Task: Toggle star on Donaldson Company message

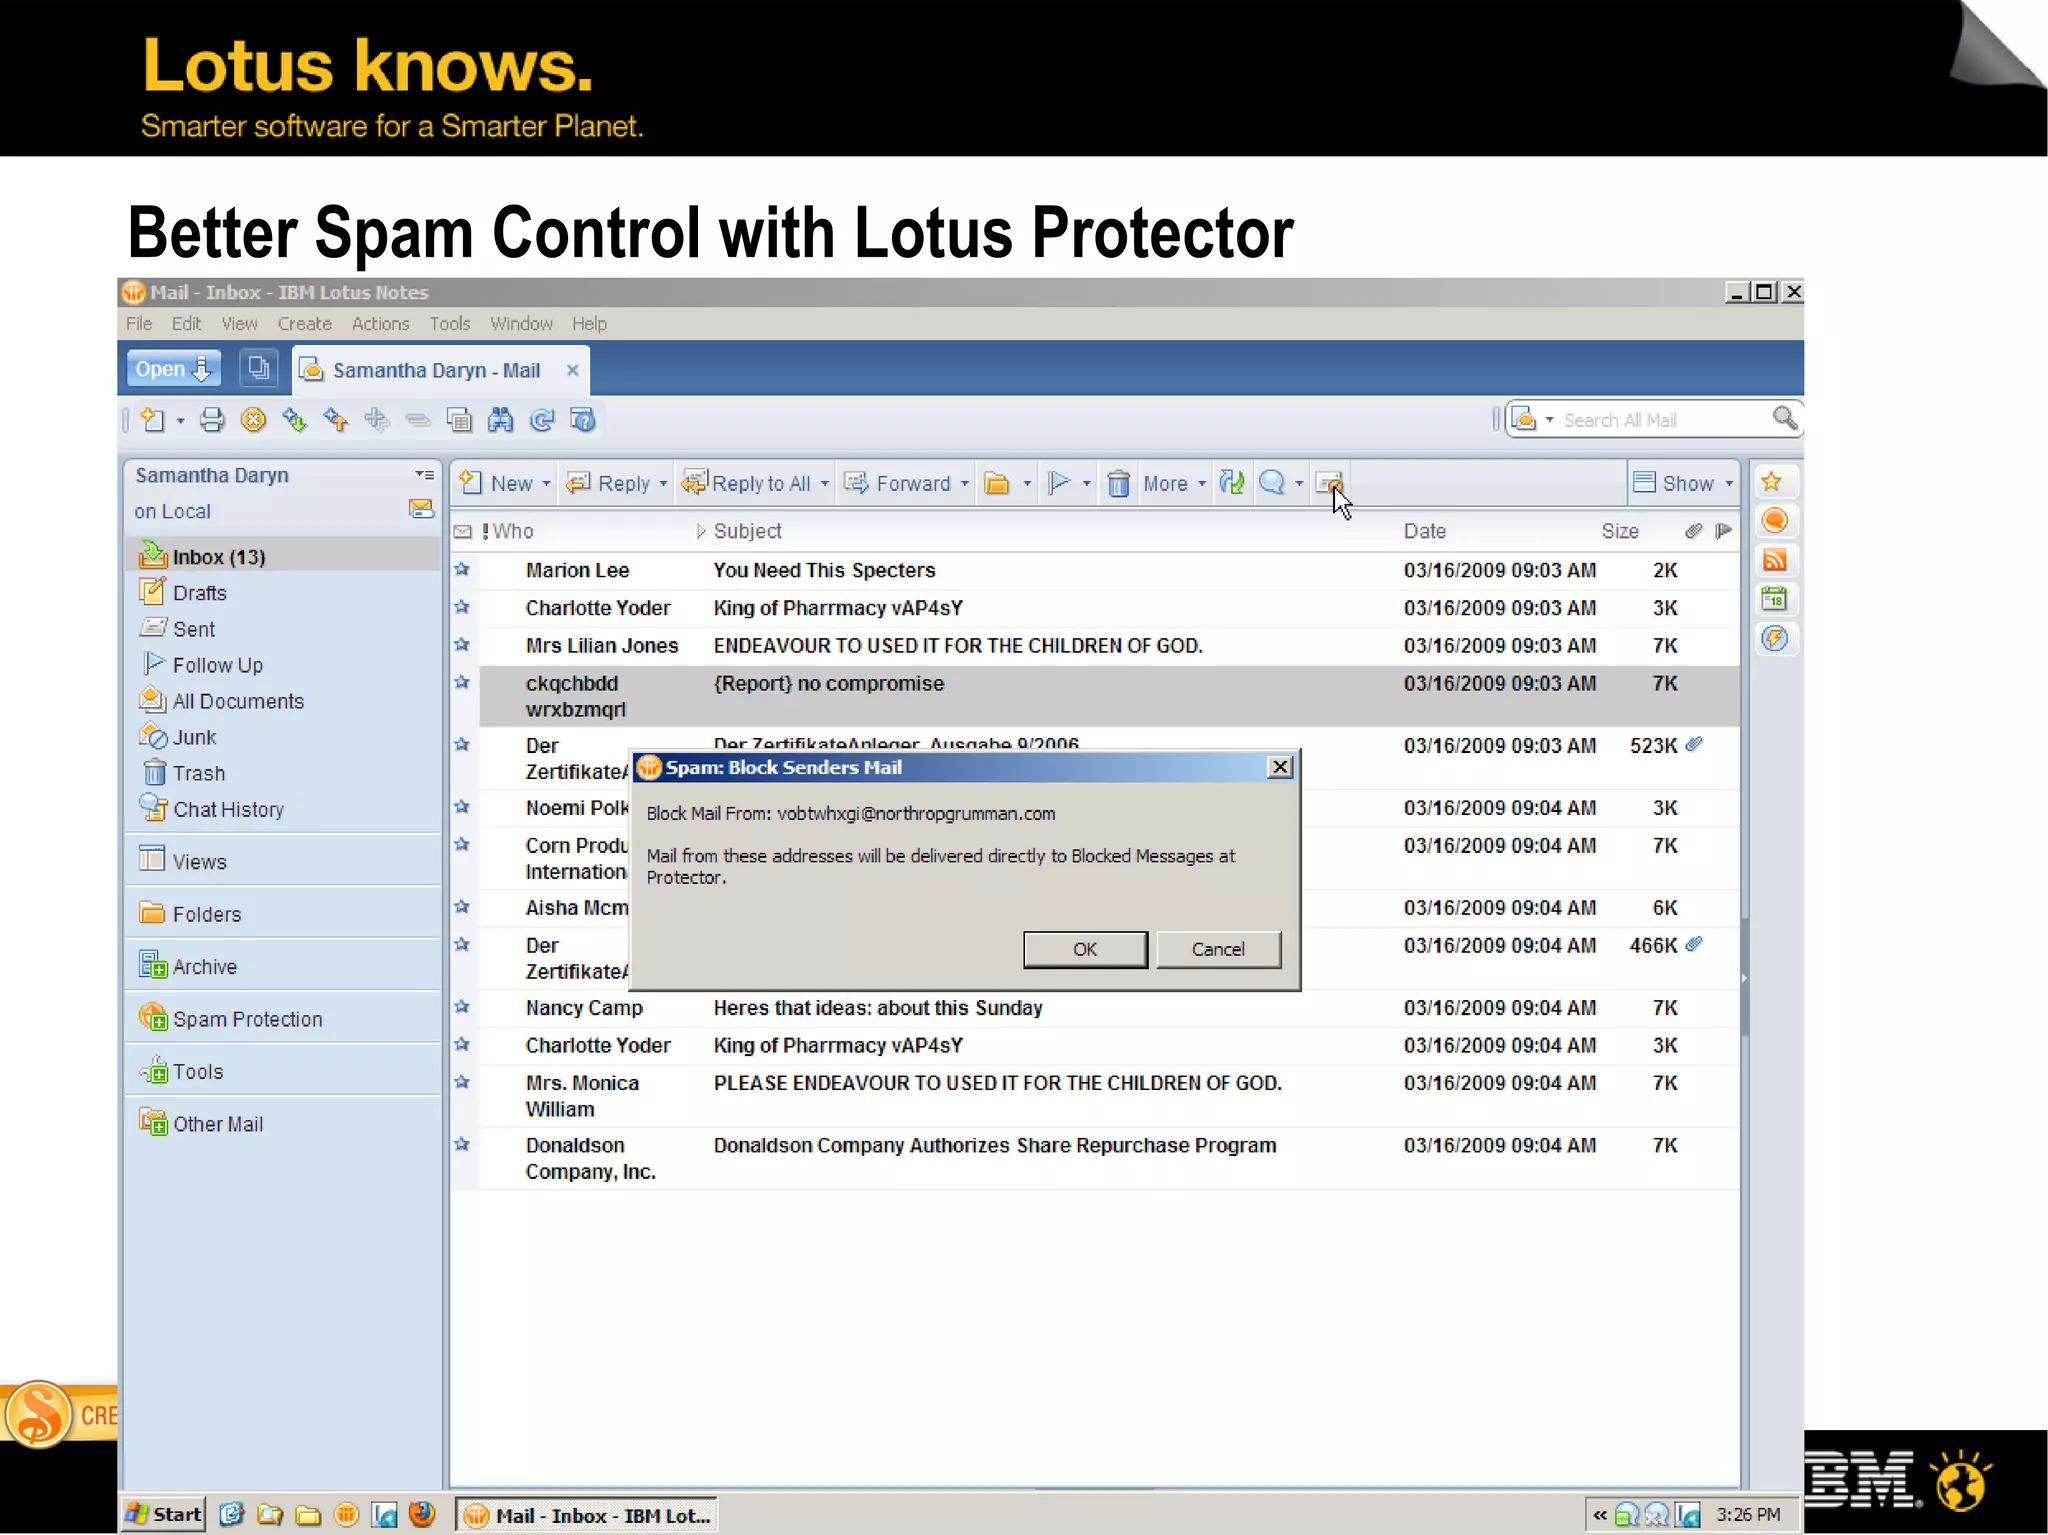Action: click(461, 1144)
